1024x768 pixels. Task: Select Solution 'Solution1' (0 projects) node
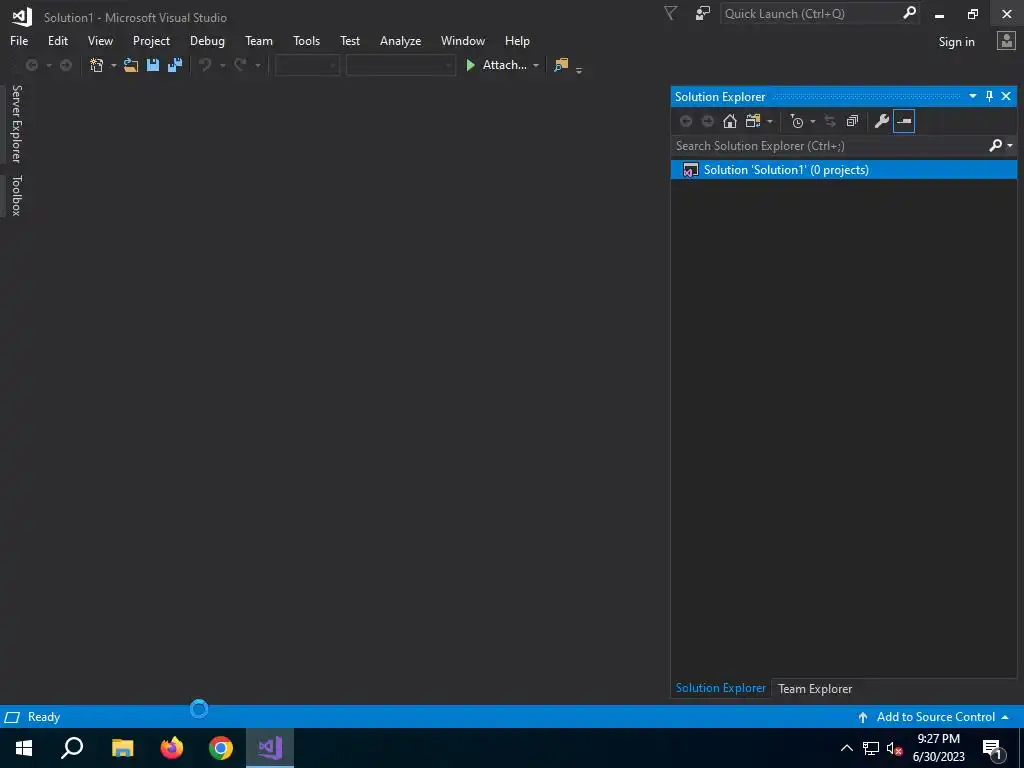tap(844, 170)
